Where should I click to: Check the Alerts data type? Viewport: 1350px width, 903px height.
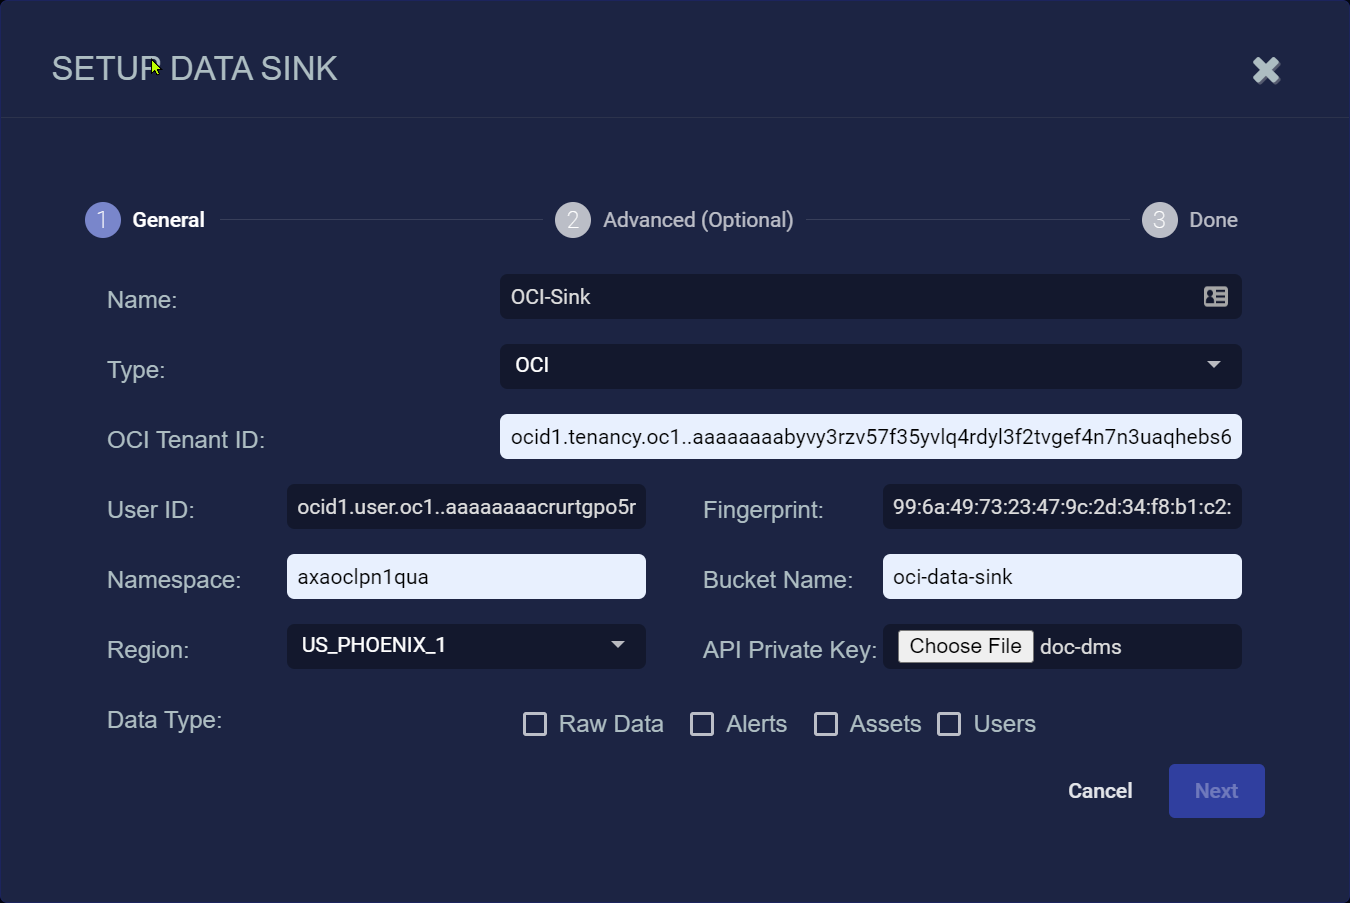[x=702, y=724]
